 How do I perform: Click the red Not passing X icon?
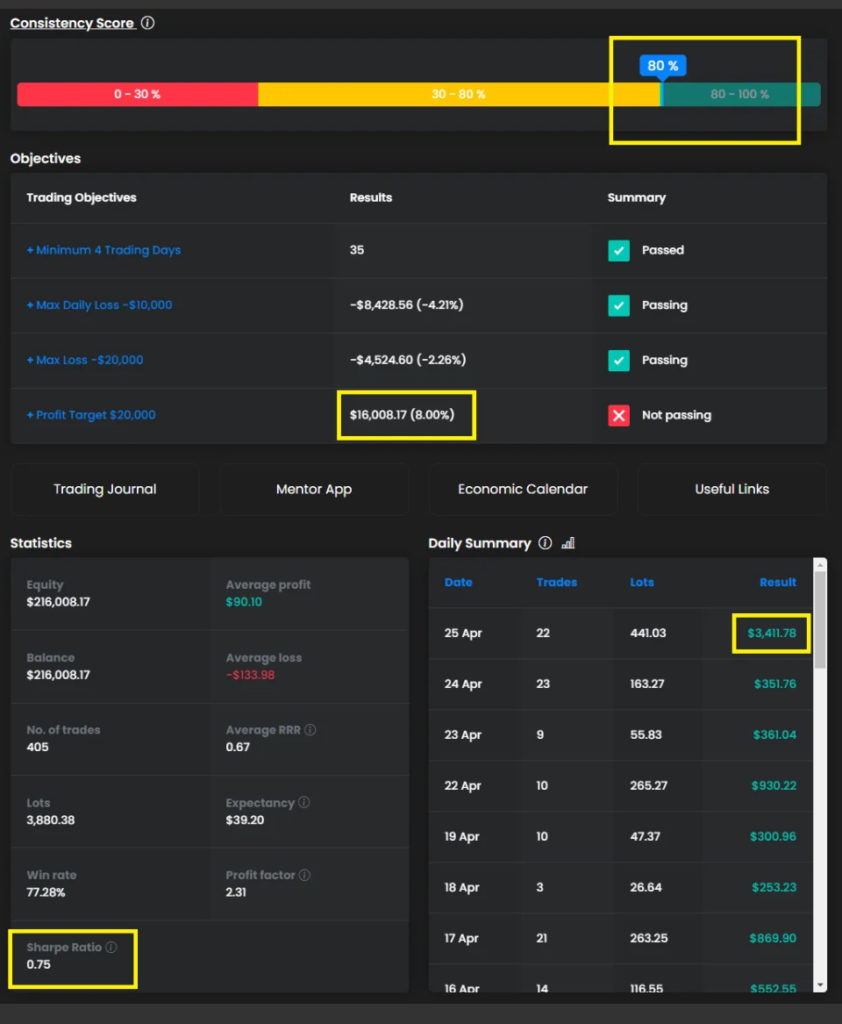point(619,415)
